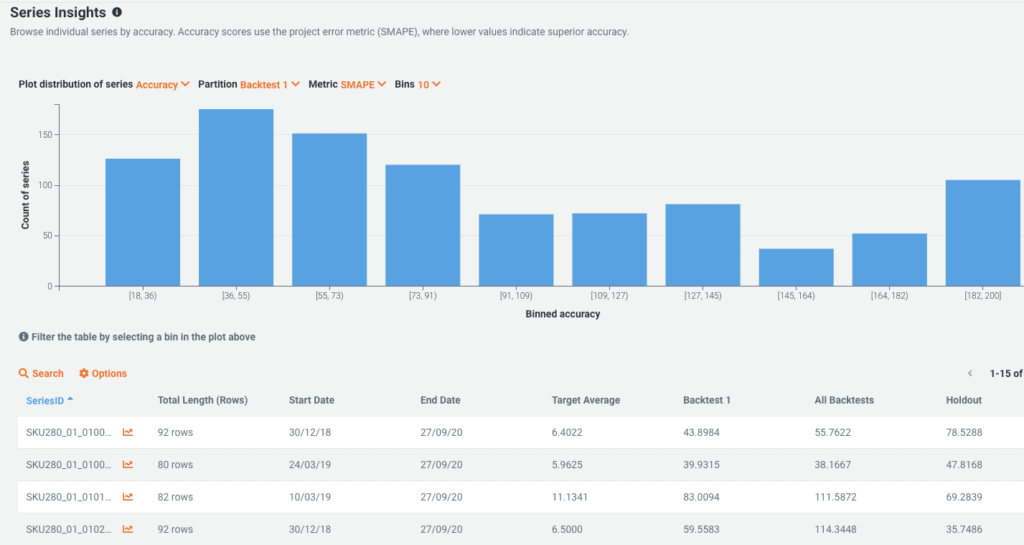Expand the Partition Backtest 1 dropdown
1024x545 pixels.
[270, 85]
